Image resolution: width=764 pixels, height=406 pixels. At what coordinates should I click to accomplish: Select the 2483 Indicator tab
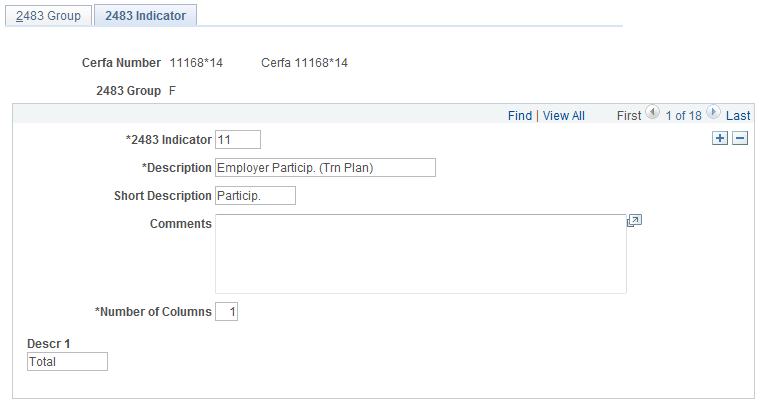tap(145, 16)
